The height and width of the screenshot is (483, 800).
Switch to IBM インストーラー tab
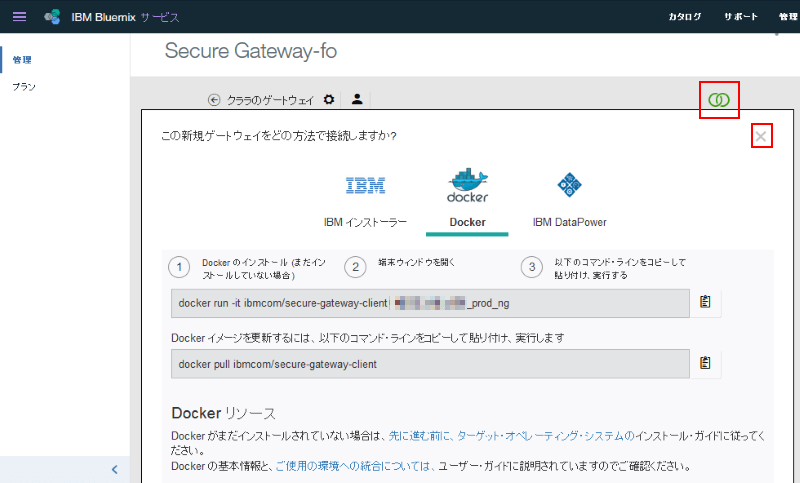[x=365, y=222]
